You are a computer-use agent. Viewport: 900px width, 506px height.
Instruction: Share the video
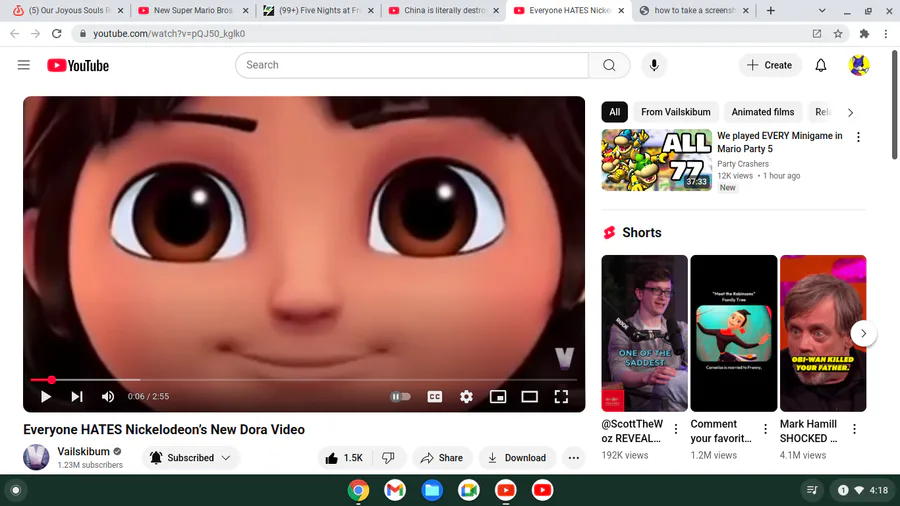point(441,458)
